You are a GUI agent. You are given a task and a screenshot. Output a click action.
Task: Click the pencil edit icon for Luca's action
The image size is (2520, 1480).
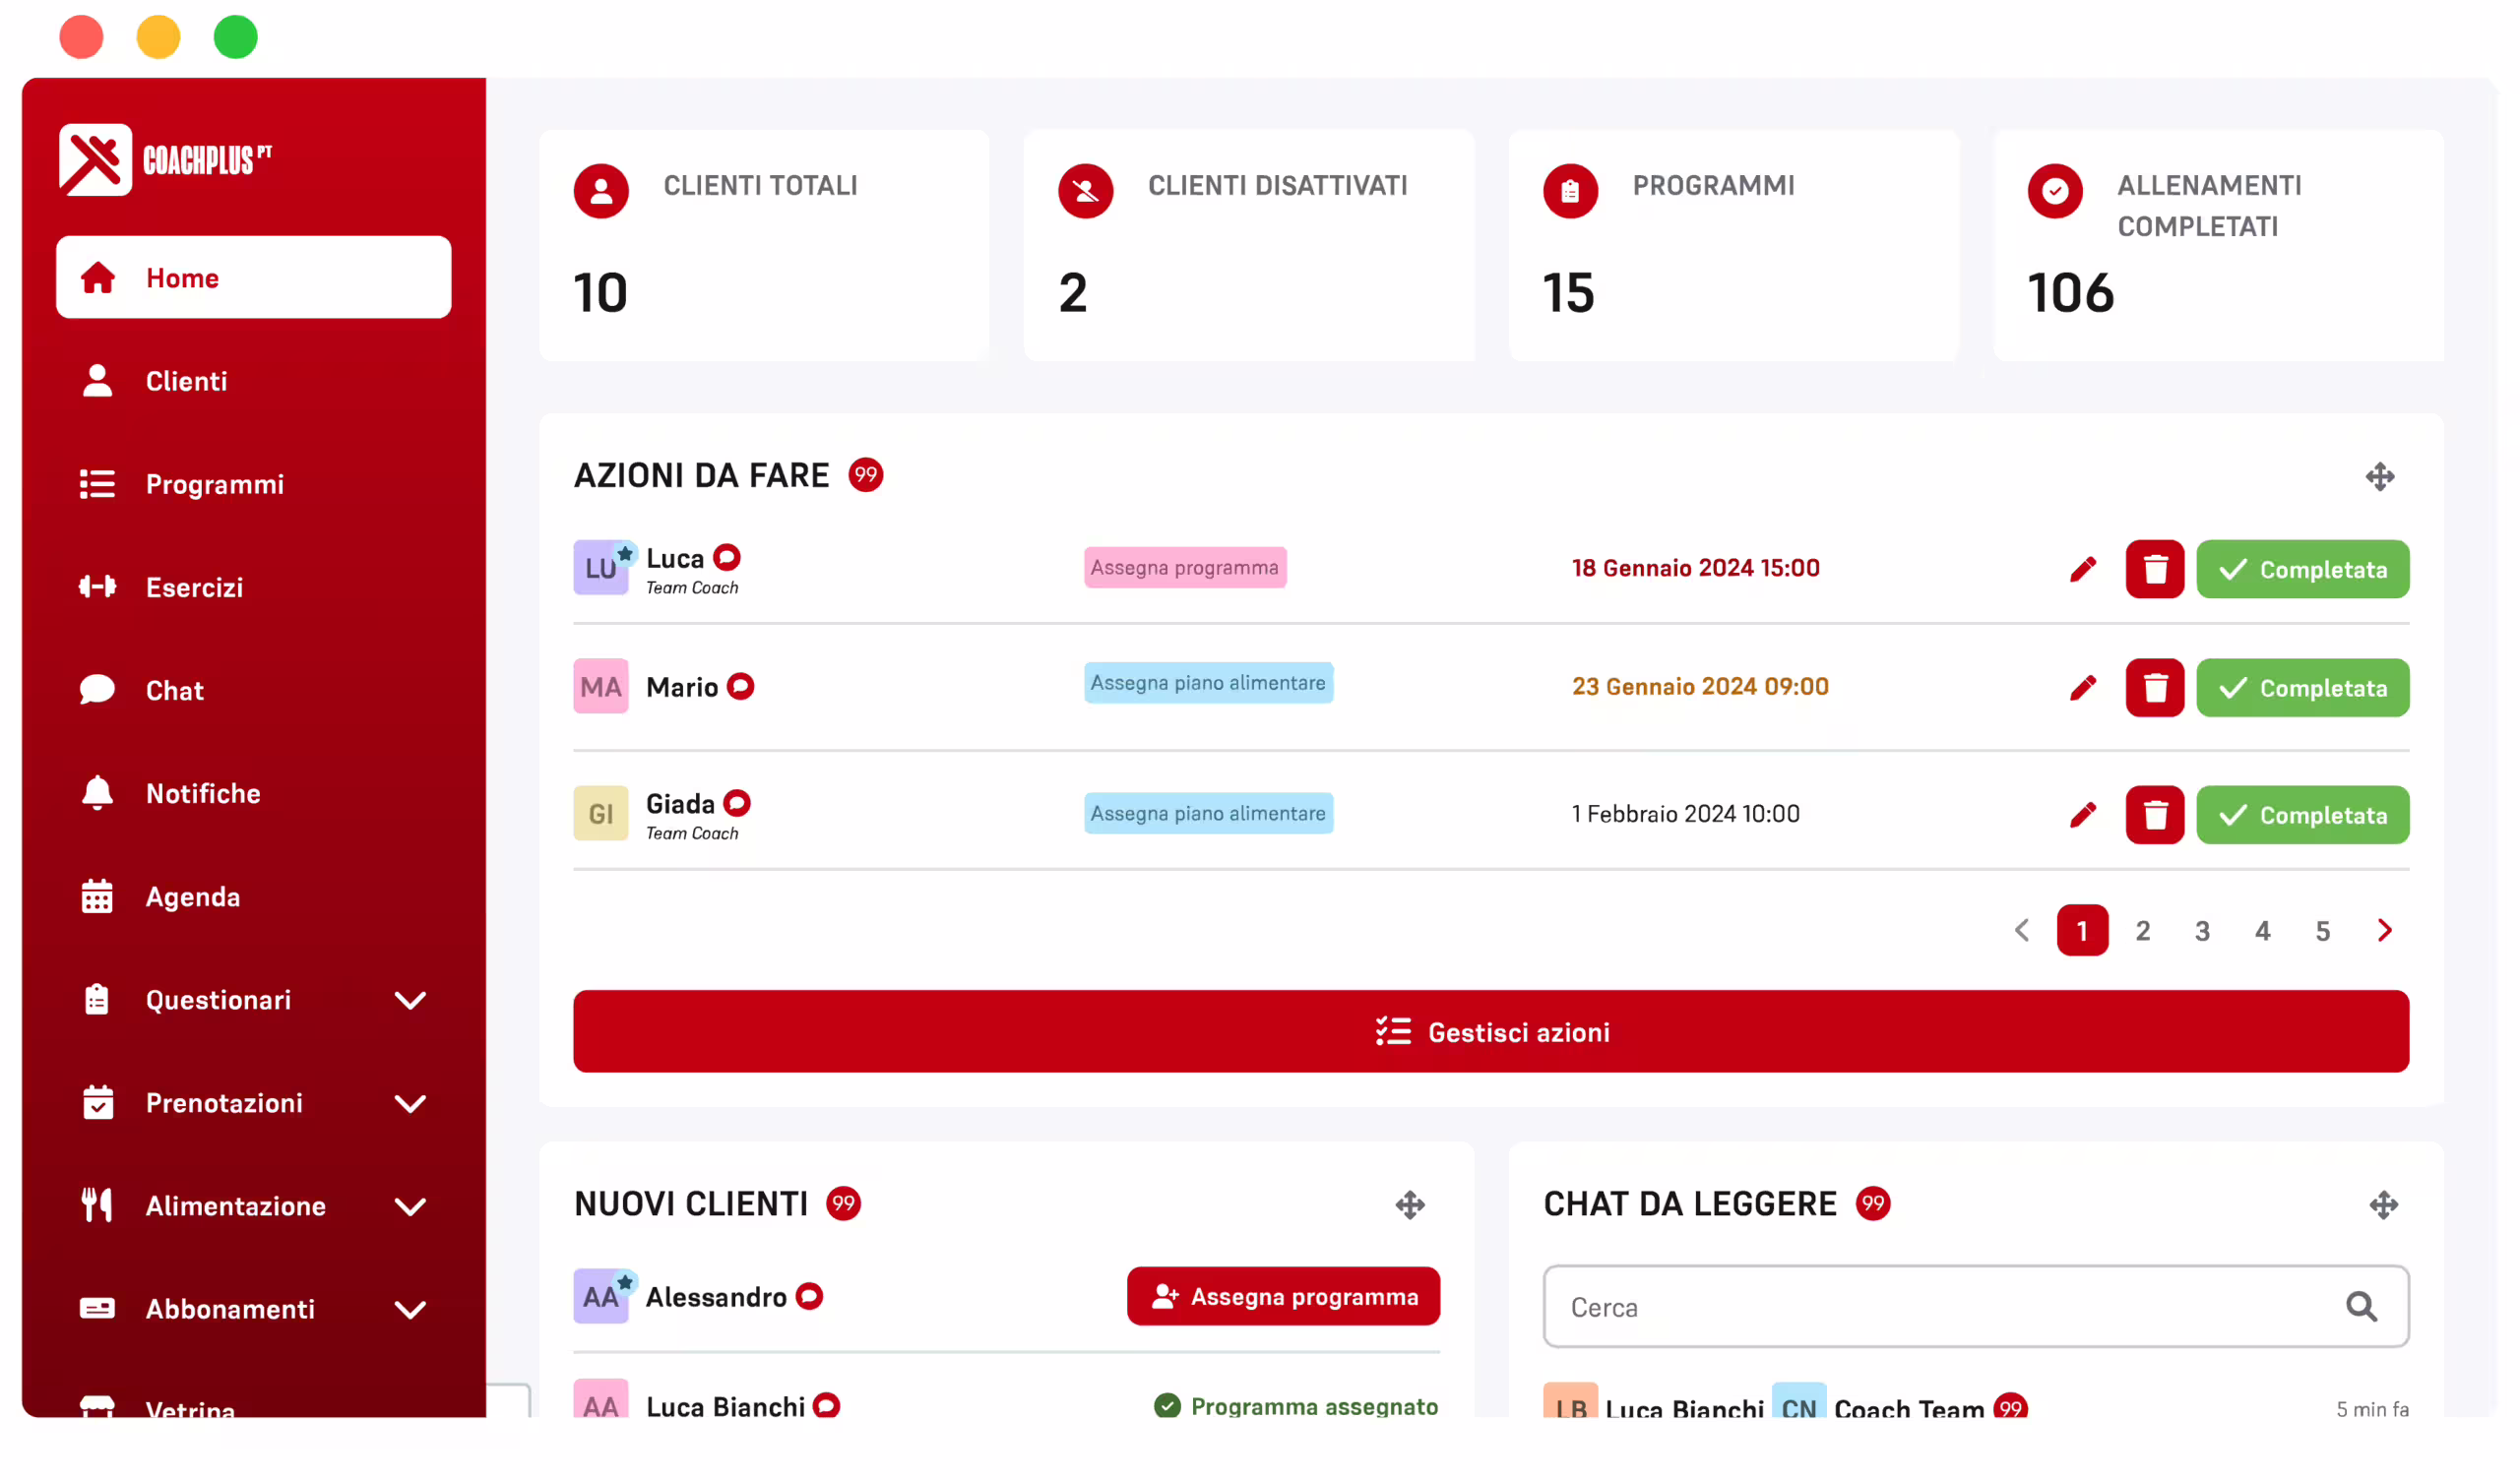click(x=2082, y=569)
